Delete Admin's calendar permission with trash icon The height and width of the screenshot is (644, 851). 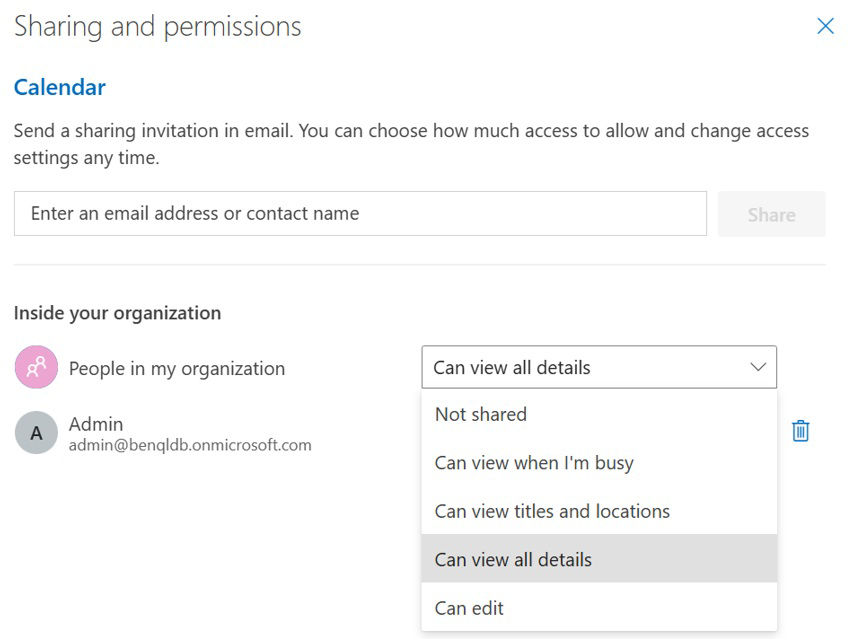(x=800, y=431)
